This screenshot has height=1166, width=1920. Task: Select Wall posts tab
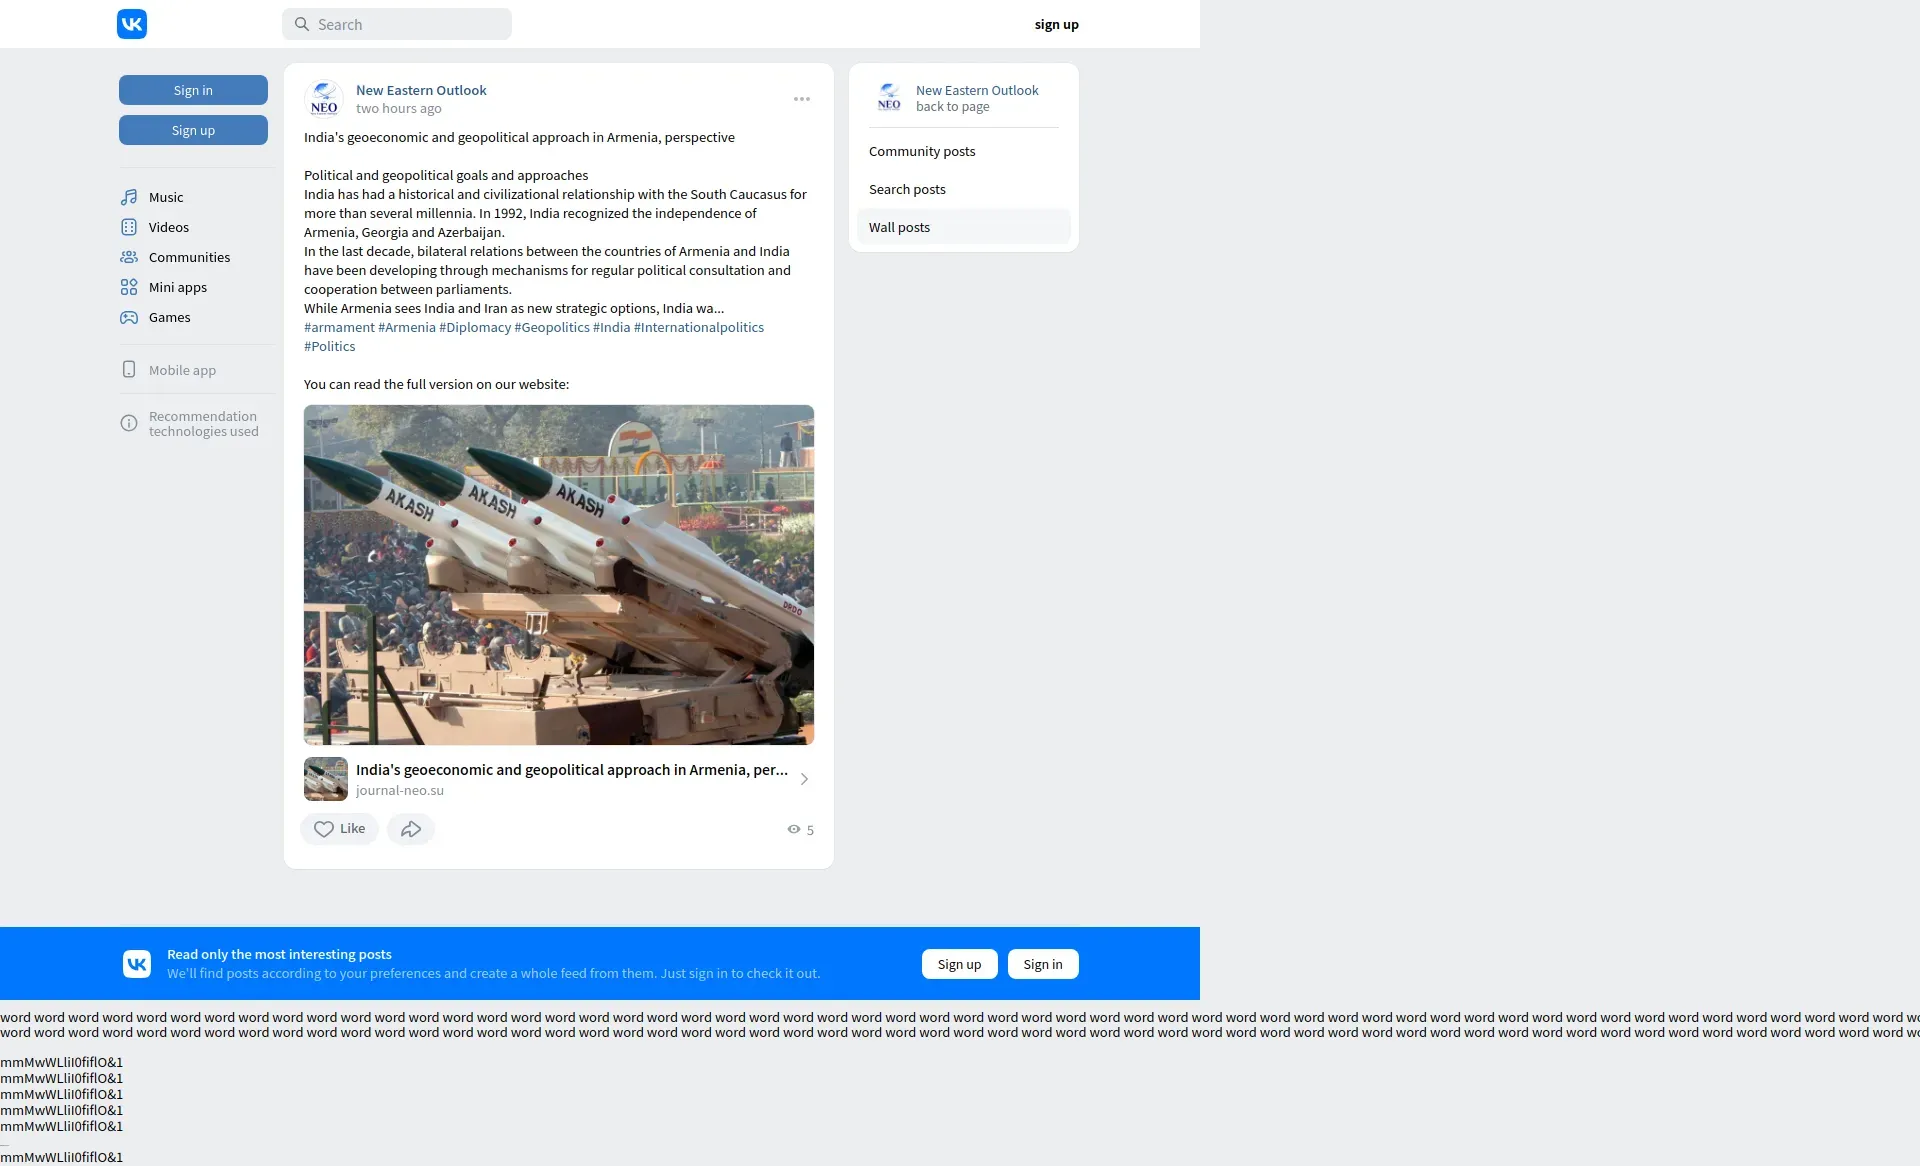pyautogui.click(x=899, y=228)
